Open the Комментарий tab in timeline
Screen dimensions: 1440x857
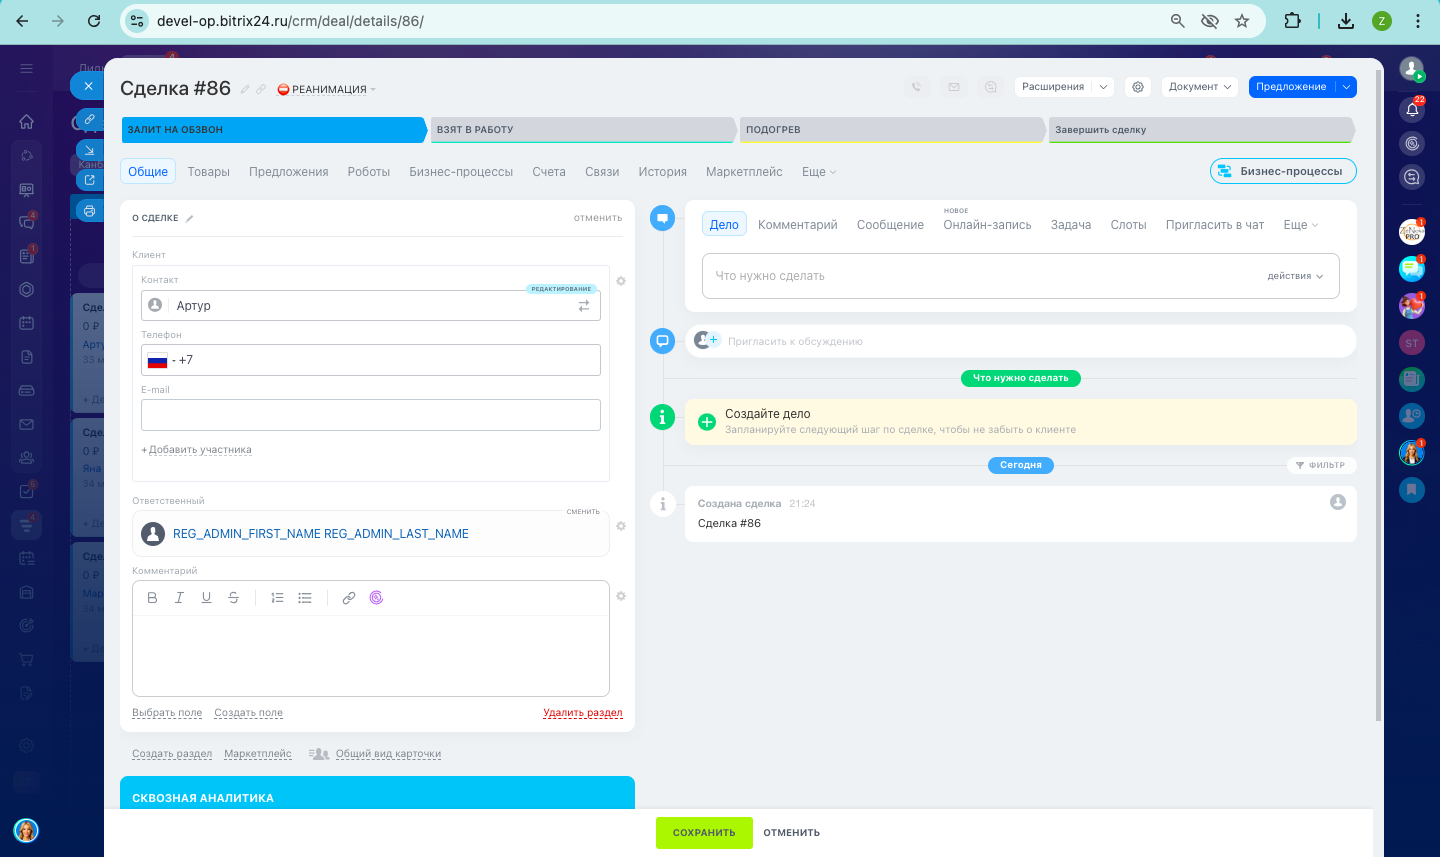(797, 225)
